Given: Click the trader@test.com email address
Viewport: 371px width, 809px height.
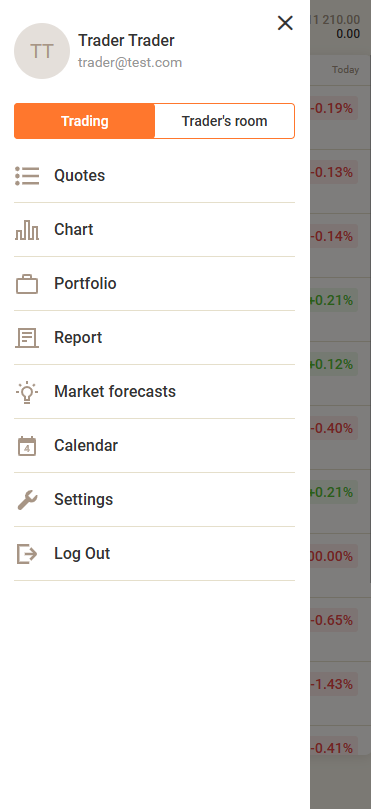Looking at the screenshot, I should [x=130, y=63].
